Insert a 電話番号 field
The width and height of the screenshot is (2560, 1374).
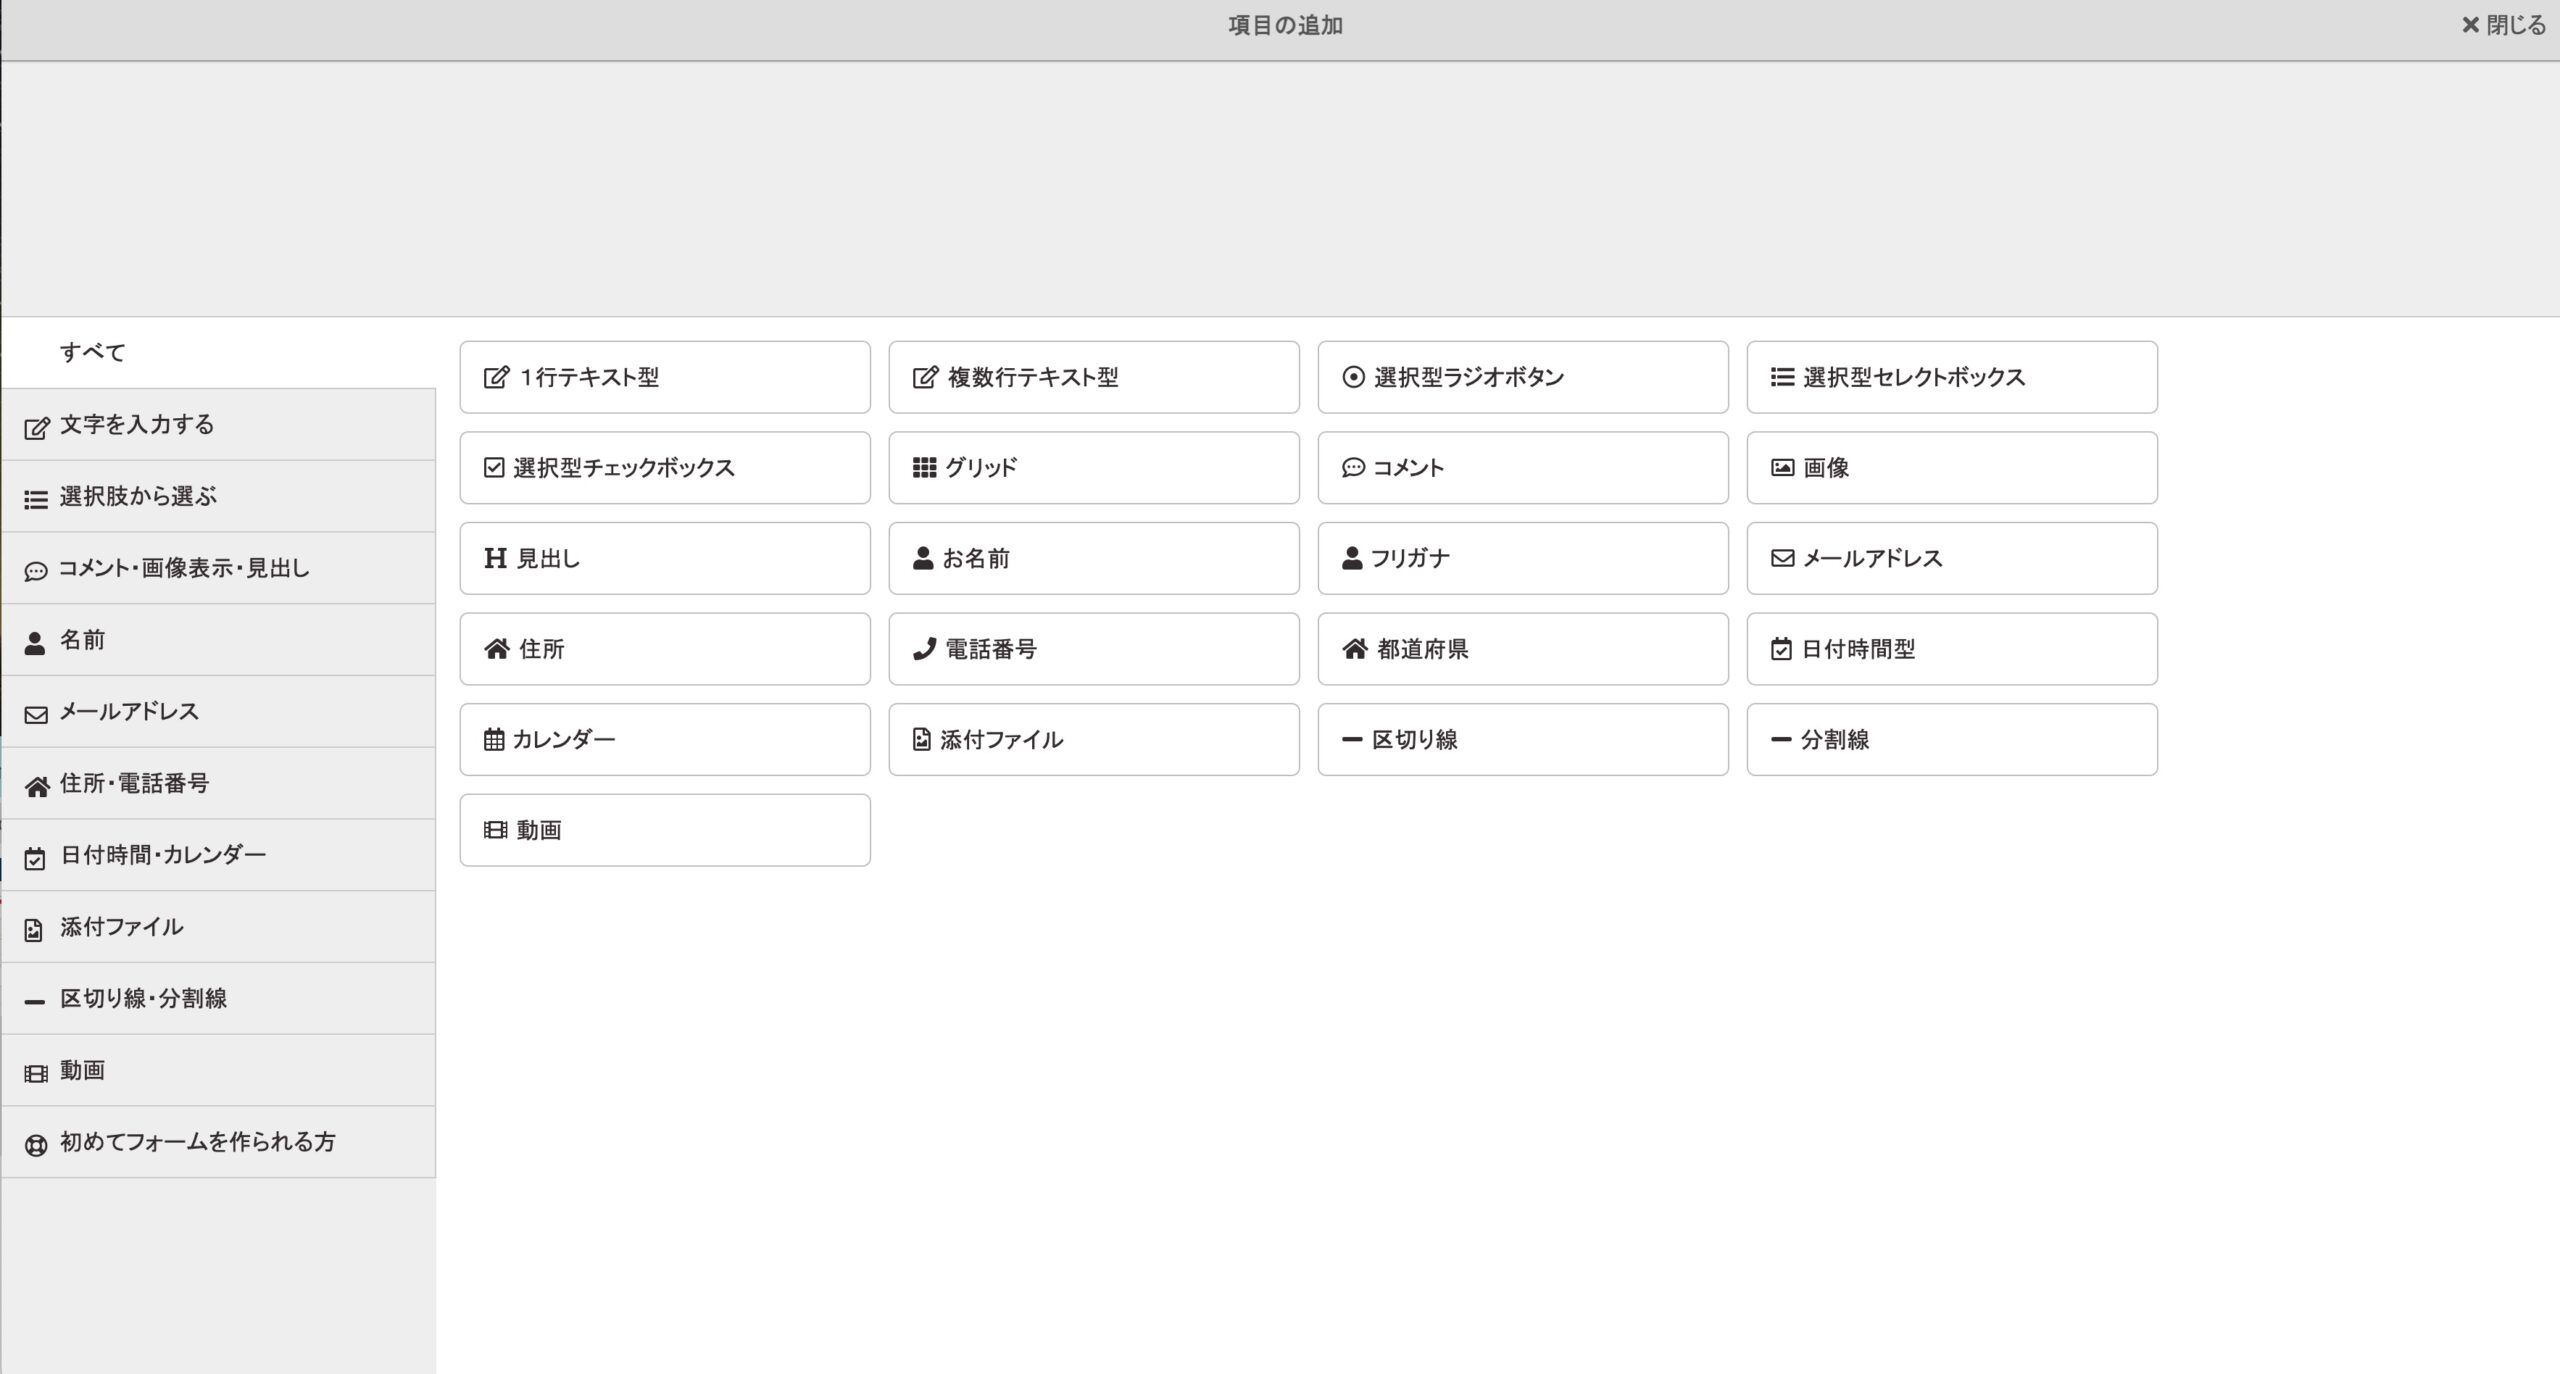pyautogui.click(x=1093, y=648)
